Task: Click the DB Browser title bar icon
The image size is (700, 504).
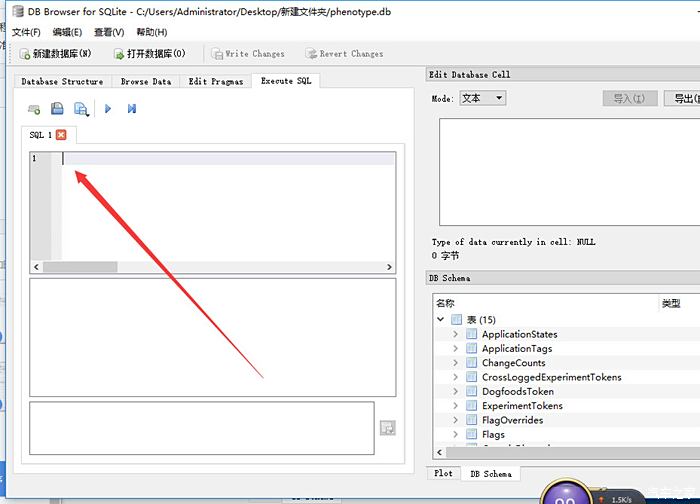Action: tap(17, 11)
